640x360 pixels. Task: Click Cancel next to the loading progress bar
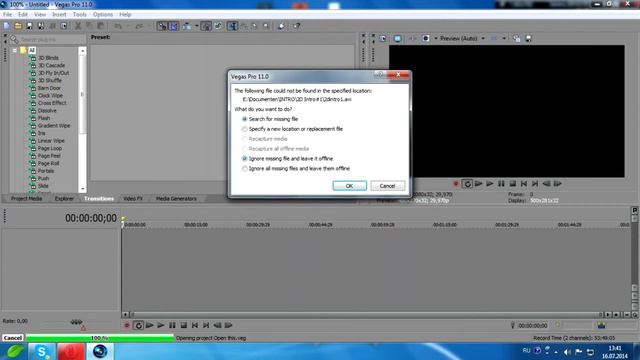[x=13, y=338]
